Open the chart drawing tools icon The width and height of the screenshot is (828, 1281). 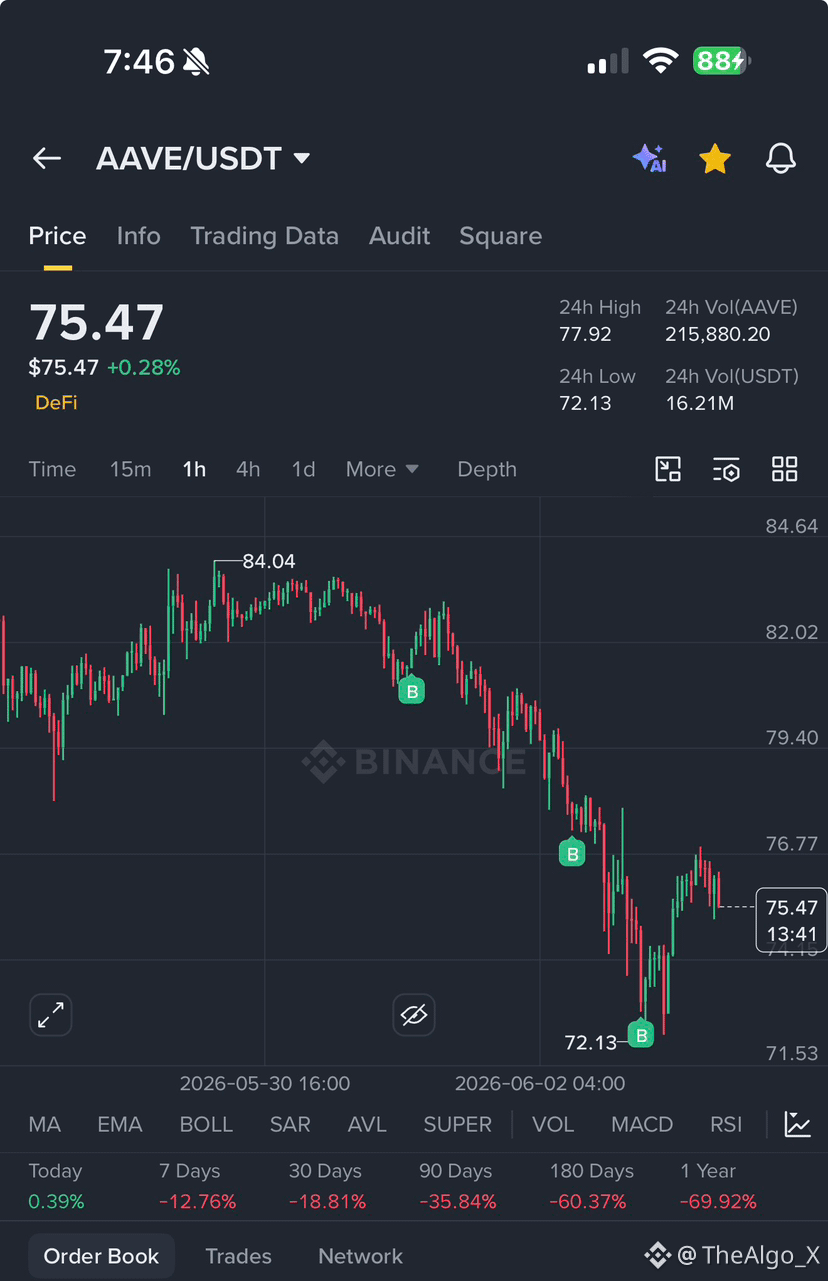point(668,469)
